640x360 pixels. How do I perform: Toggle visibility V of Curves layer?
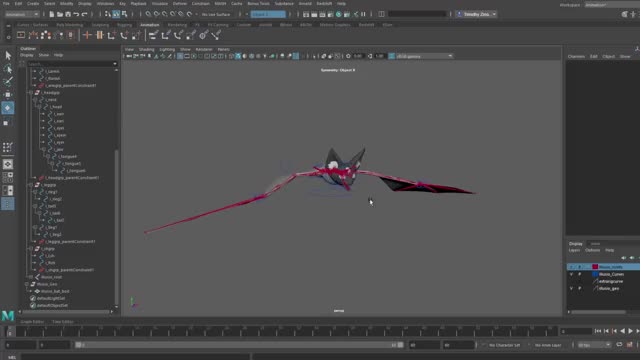[571, 274]
